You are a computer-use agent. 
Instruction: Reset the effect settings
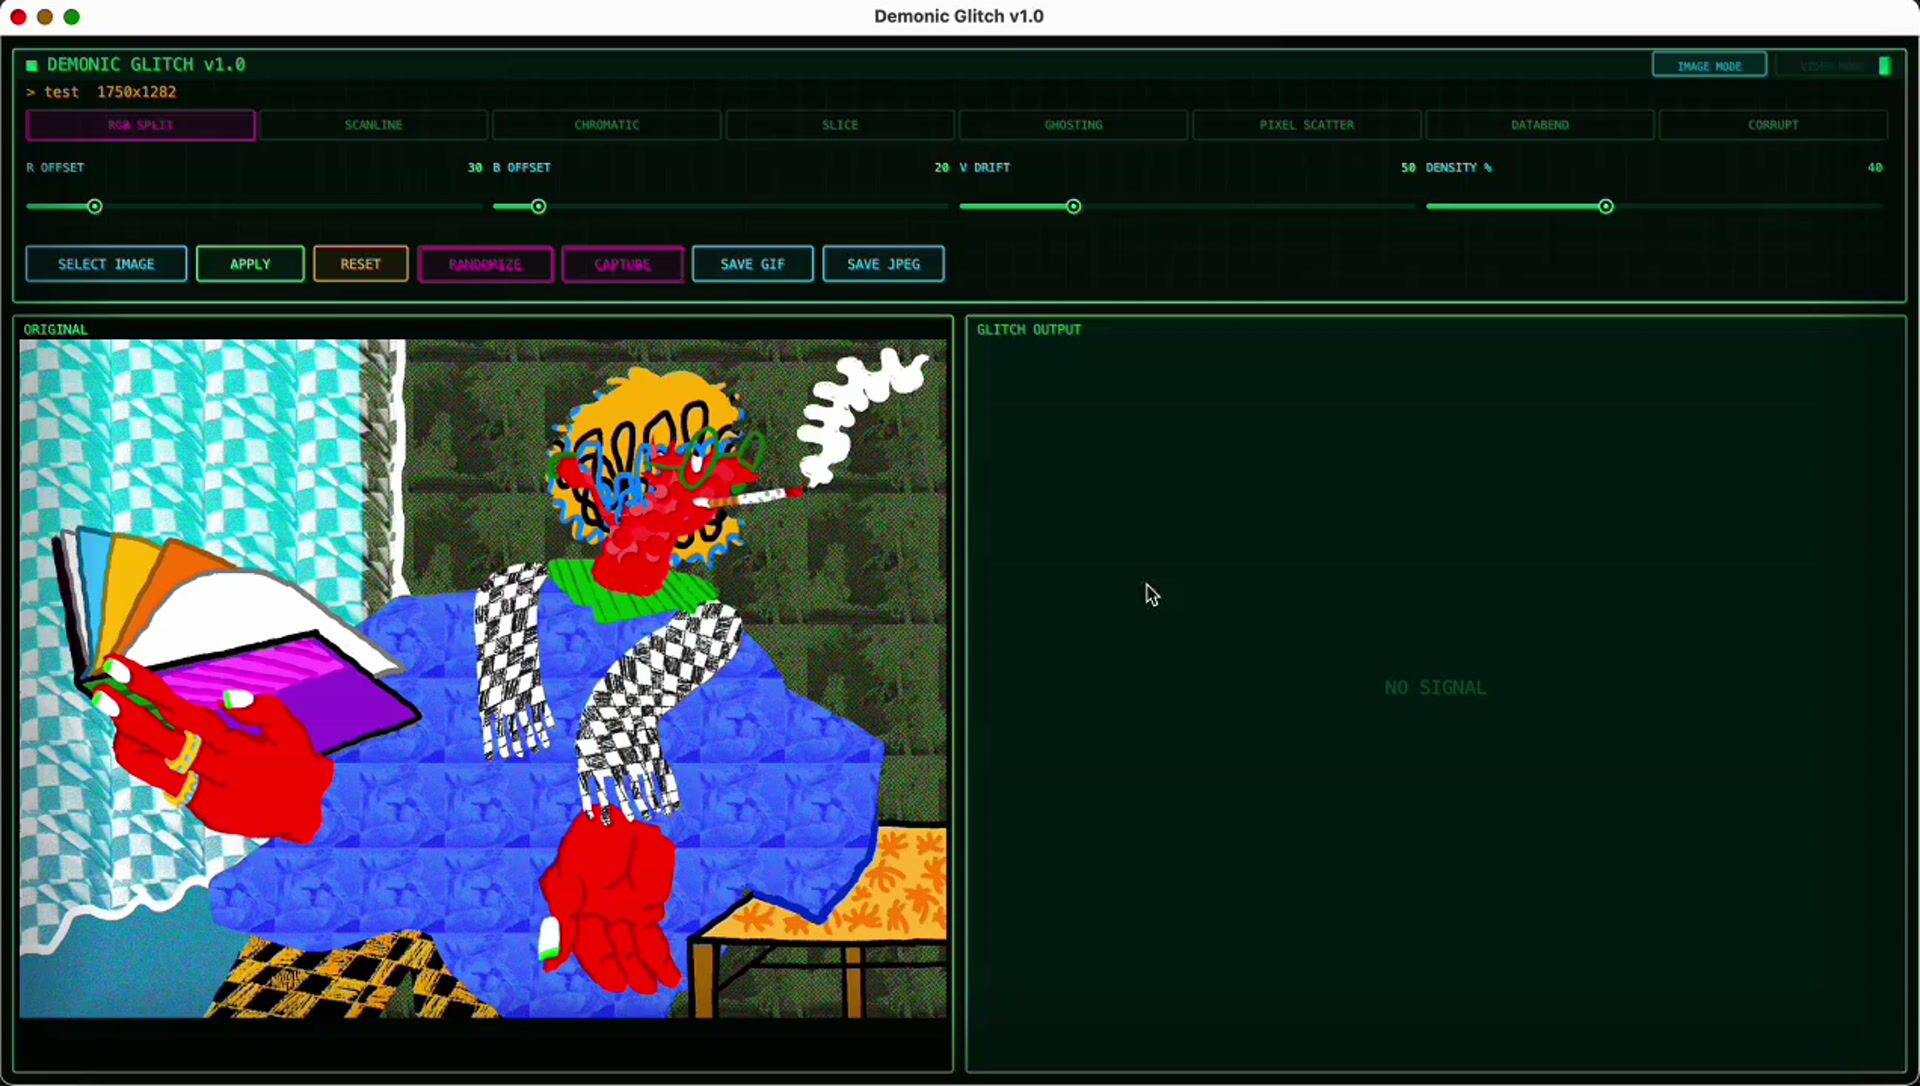click(x=360, y=264)
